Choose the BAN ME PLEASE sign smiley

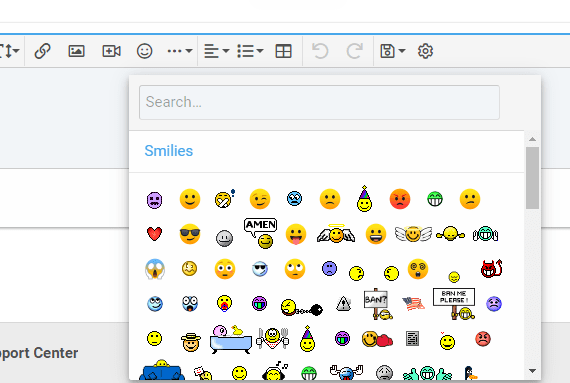point(454,304)
